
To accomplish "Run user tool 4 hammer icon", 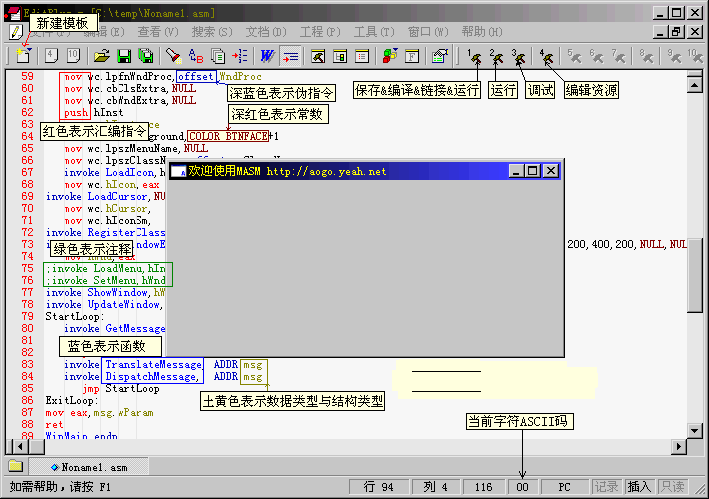I will coord(547,56).
